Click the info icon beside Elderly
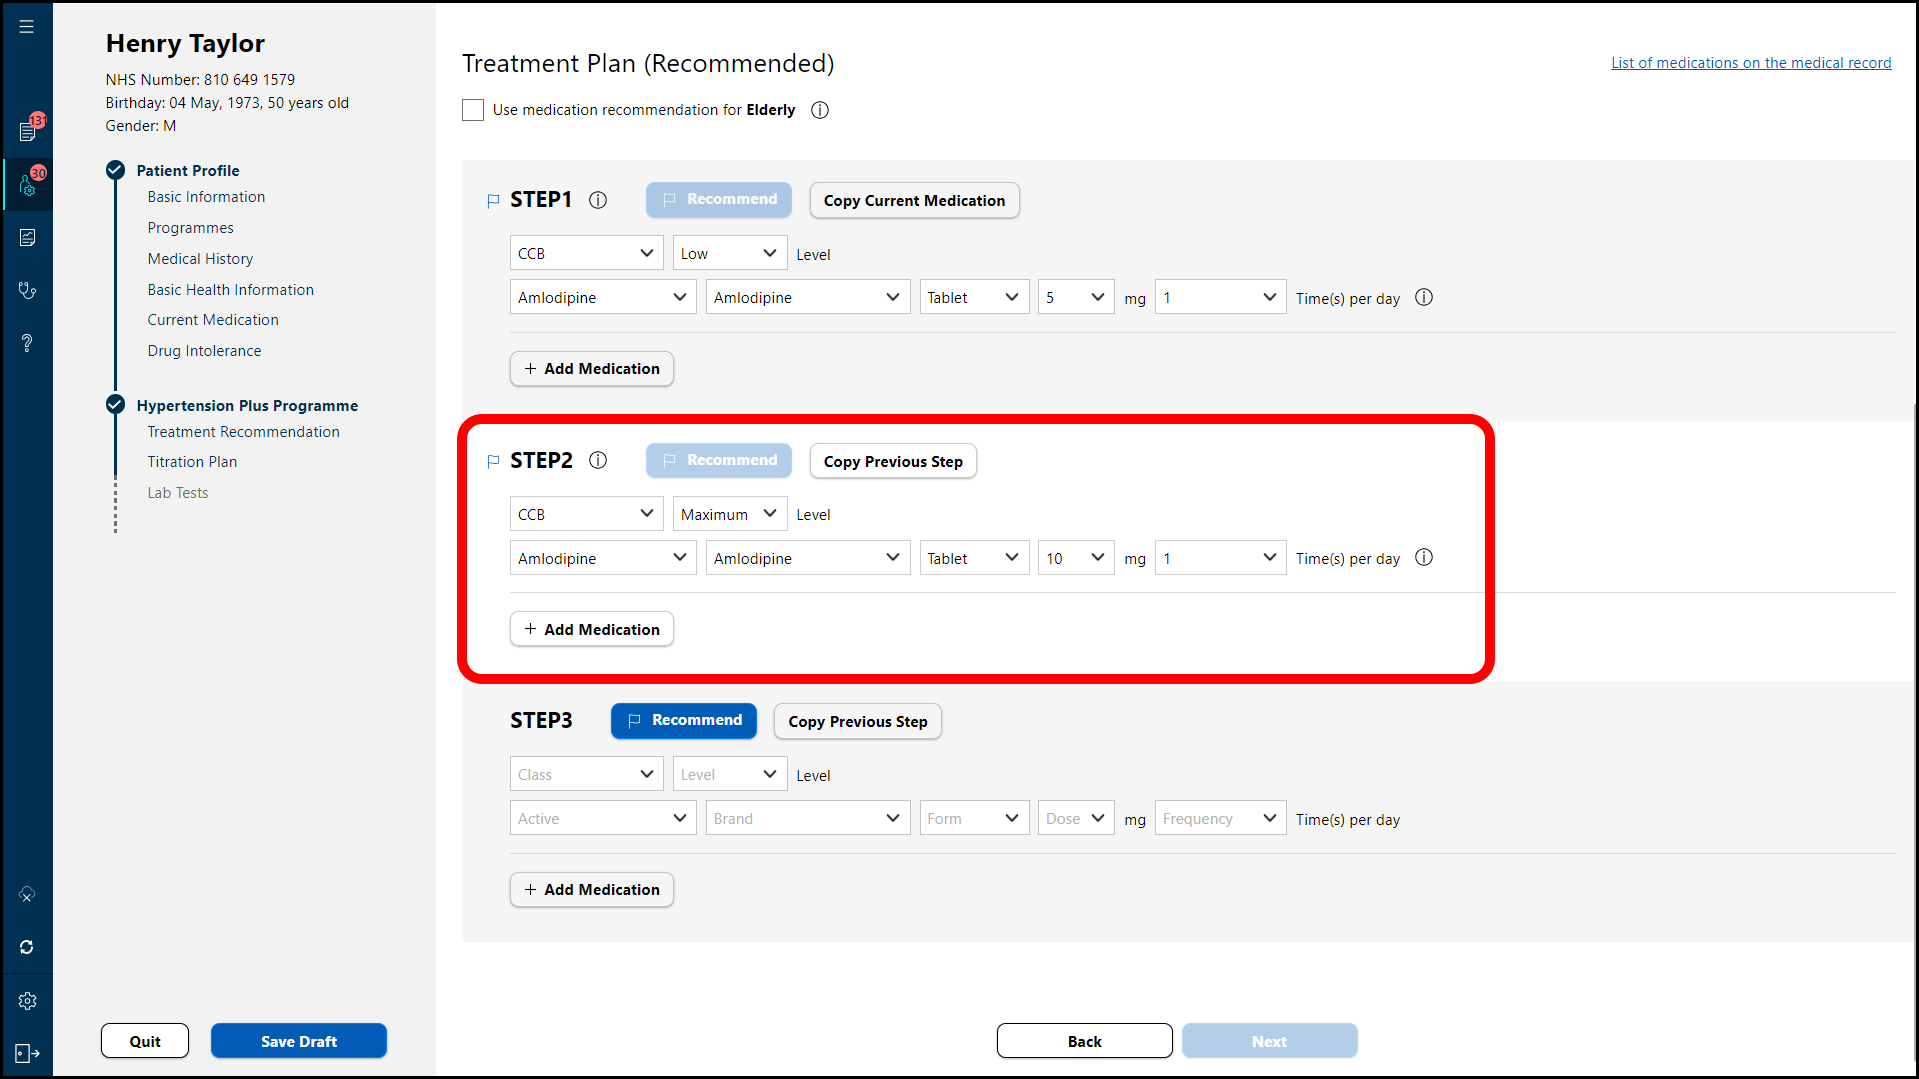This screenshot has height=1079, width=1919. (x=820, y=110)
